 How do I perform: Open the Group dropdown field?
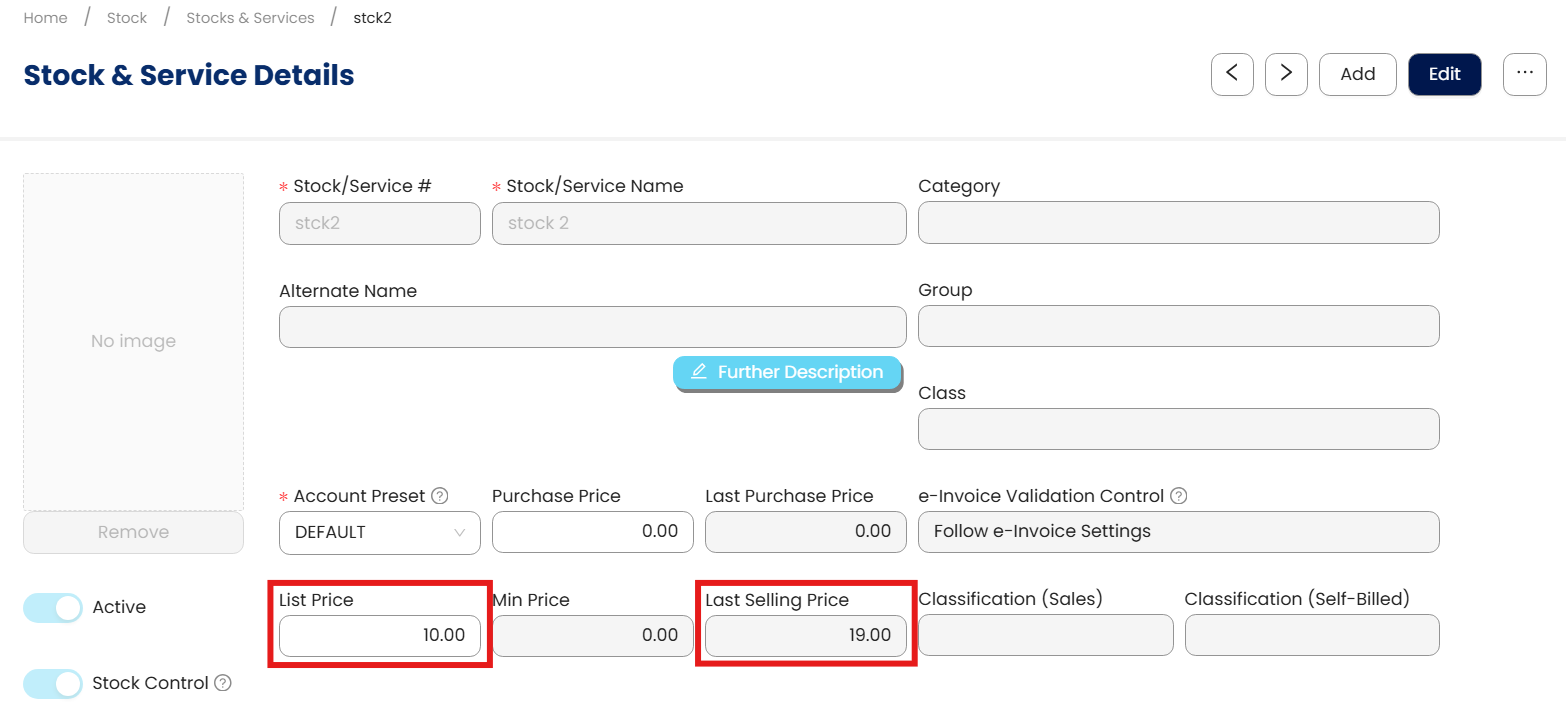1178,326
